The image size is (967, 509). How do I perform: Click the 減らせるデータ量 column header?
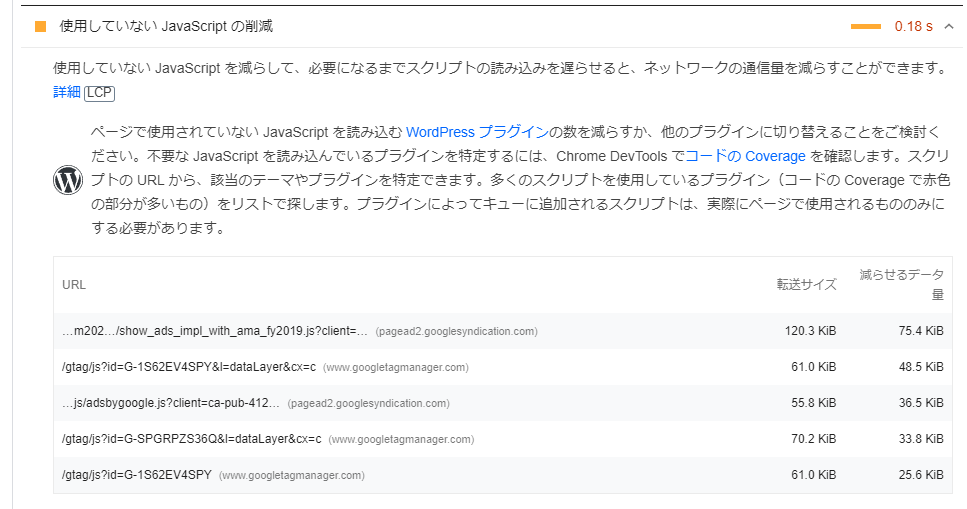pyautogui.click(x=902, y=284)
